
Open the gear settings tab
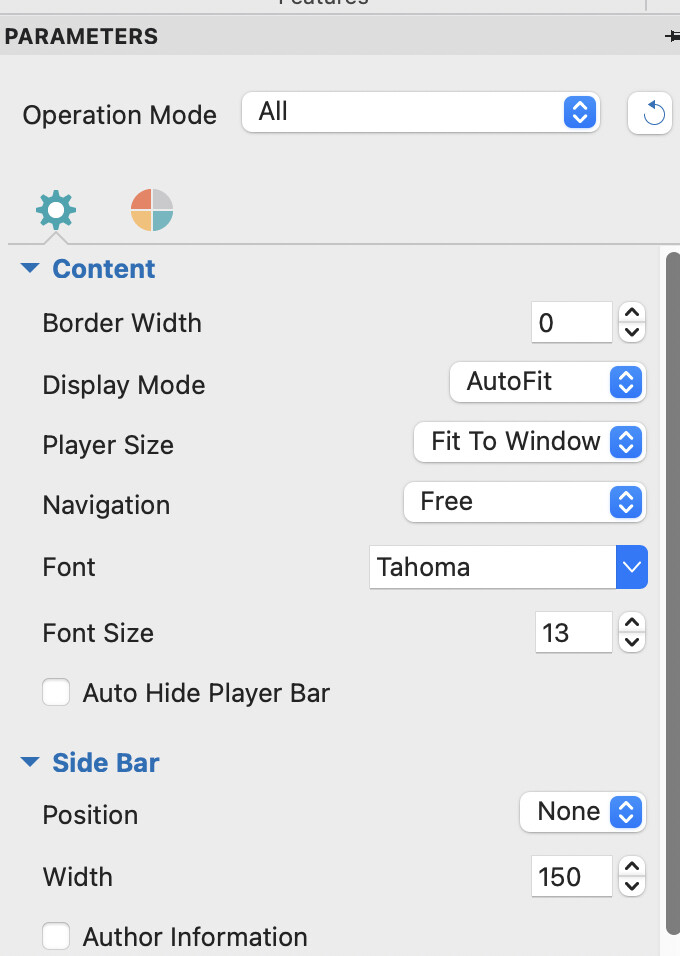[55, 211]
